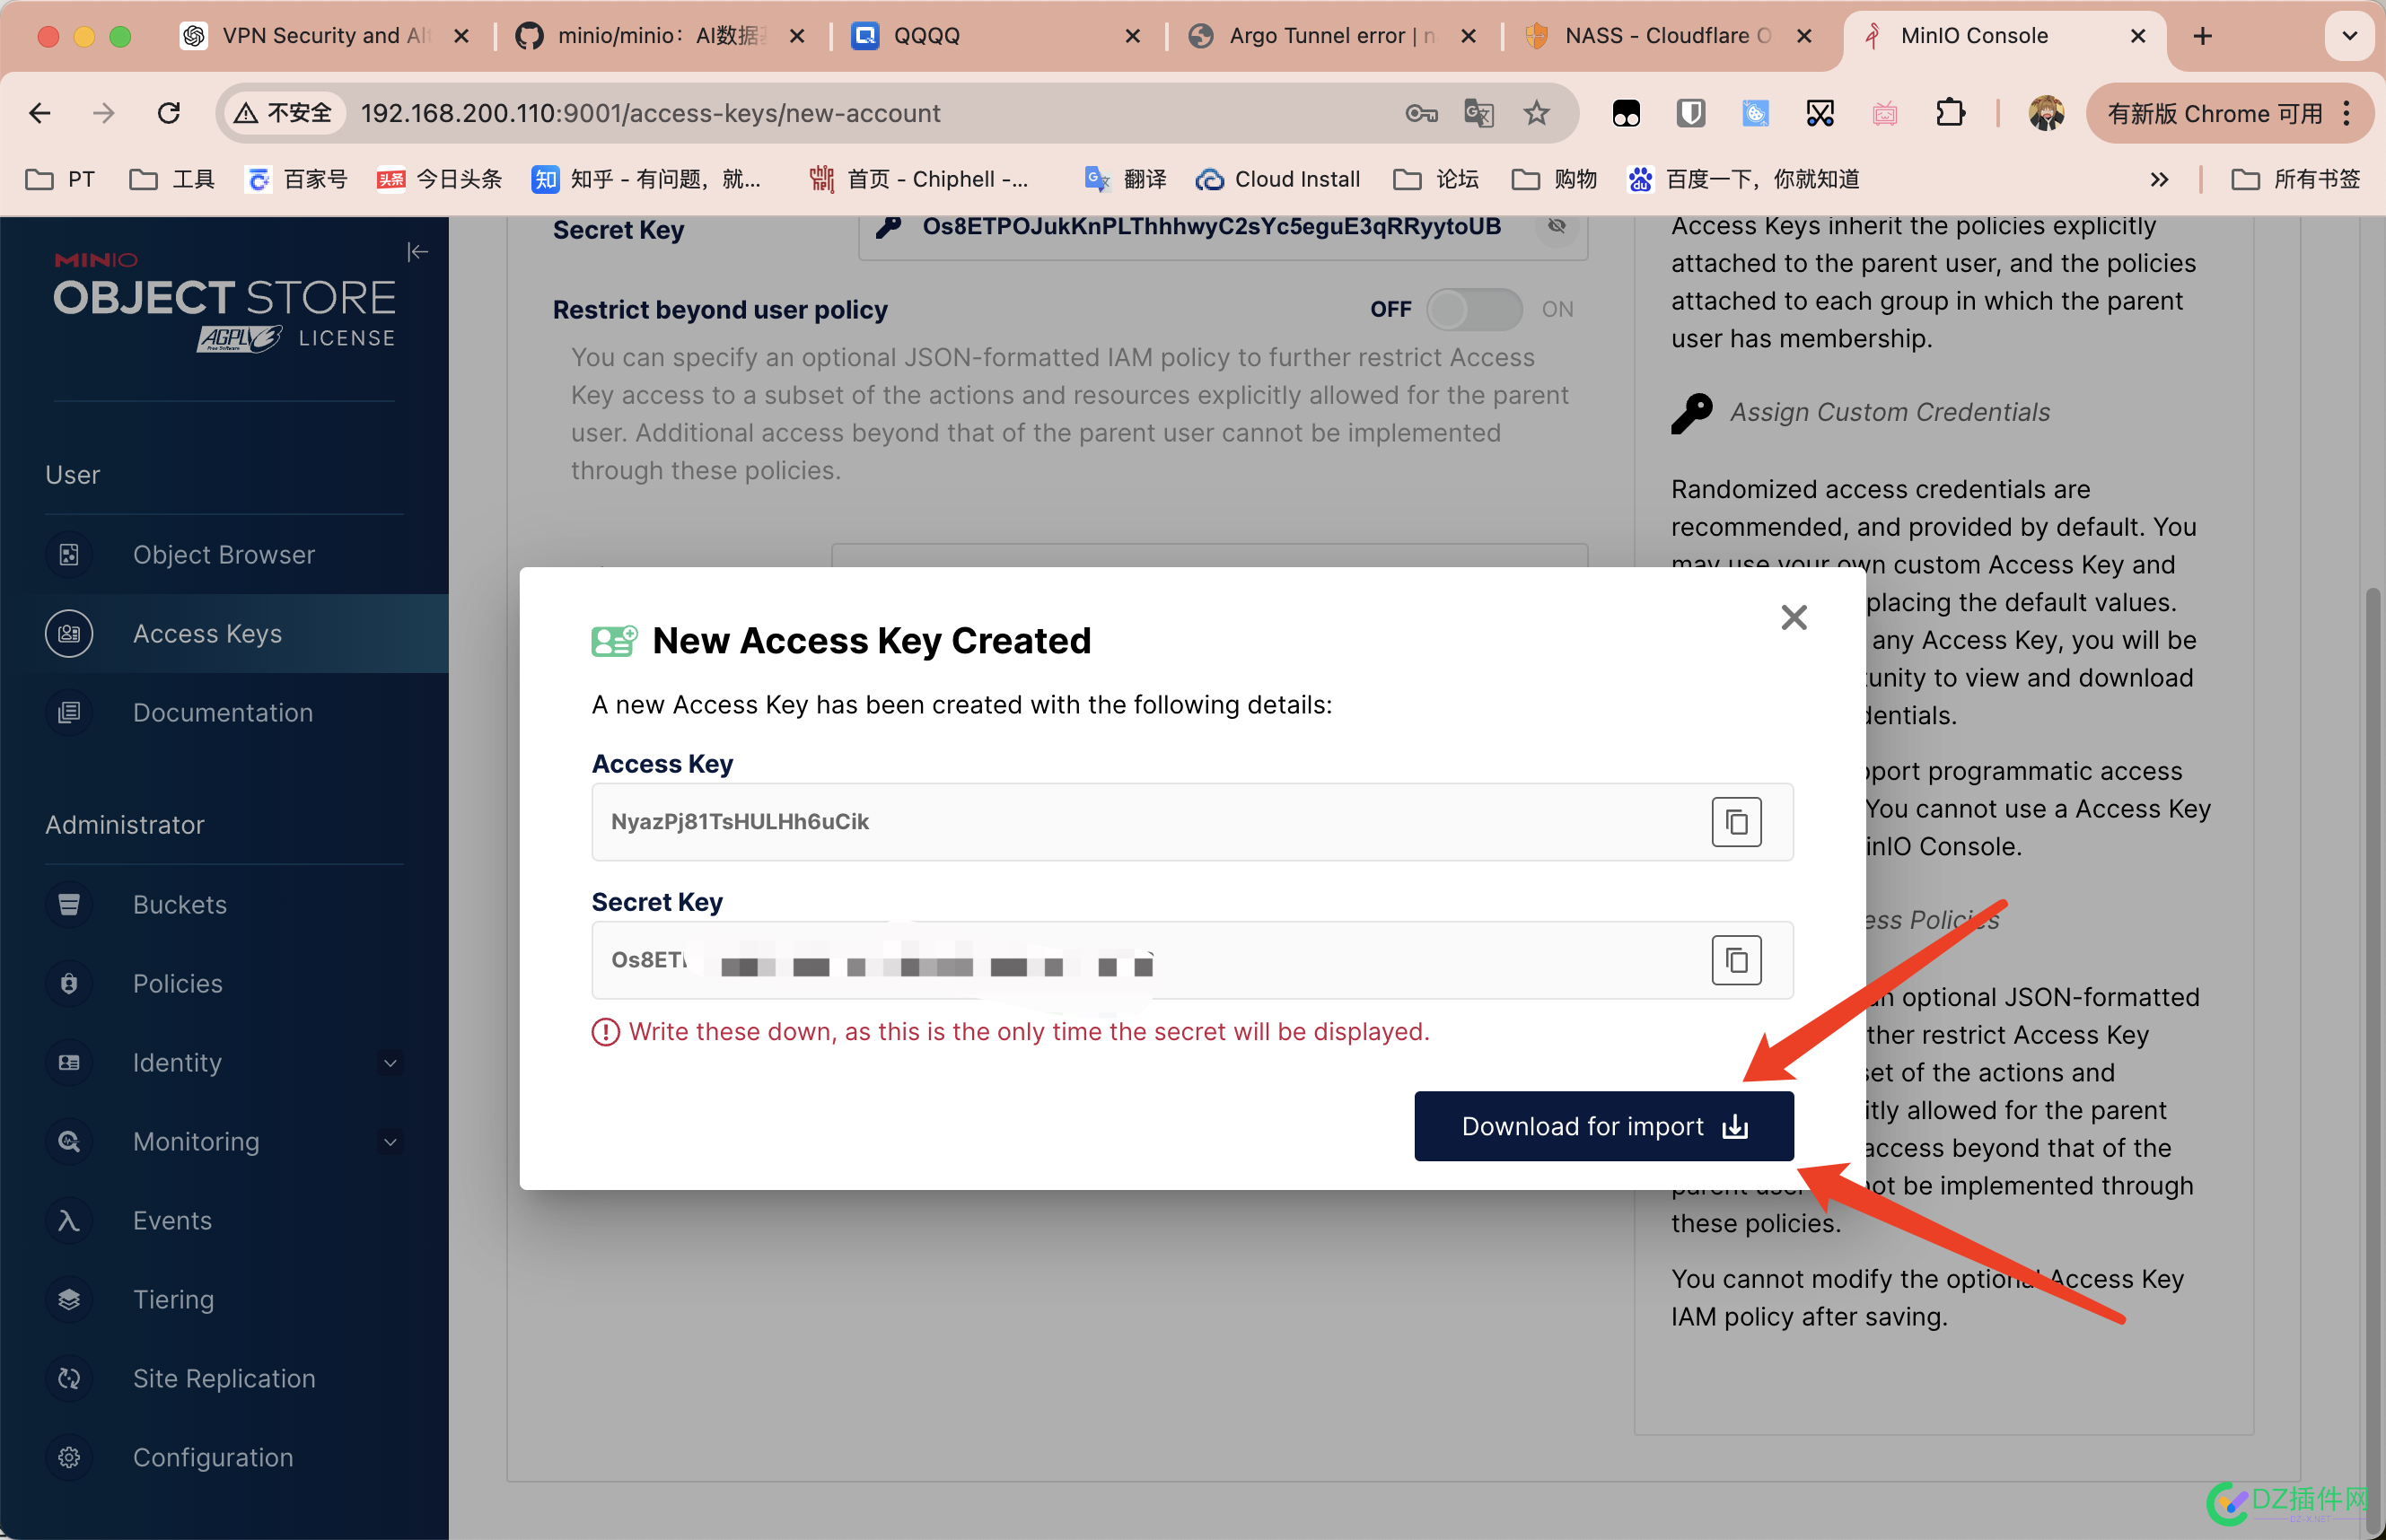Click the Site Replication icon in sidebar
Viewport: 2386px width, 1540px height.
pyautogui.click(x=66, y=1377)
